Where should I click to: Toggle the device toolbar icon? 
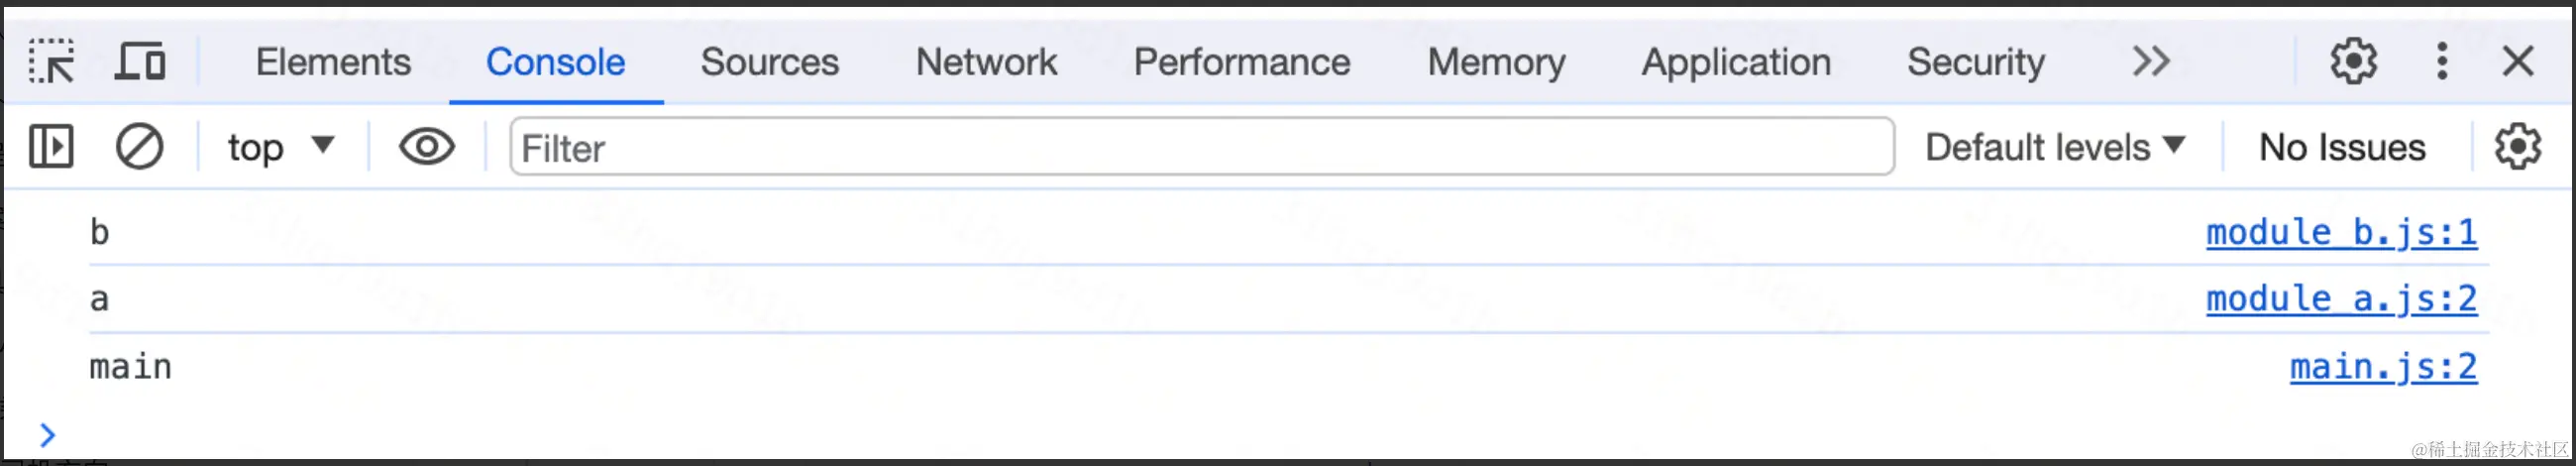pyautogui.click(x=140, y=62)
